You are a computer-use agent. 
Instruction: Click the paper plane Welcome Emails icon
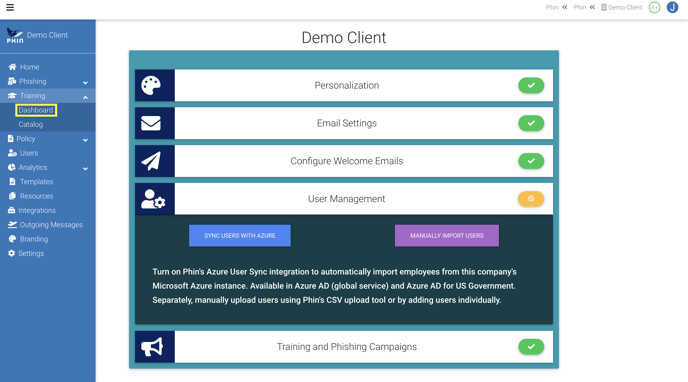coord(151,161)
